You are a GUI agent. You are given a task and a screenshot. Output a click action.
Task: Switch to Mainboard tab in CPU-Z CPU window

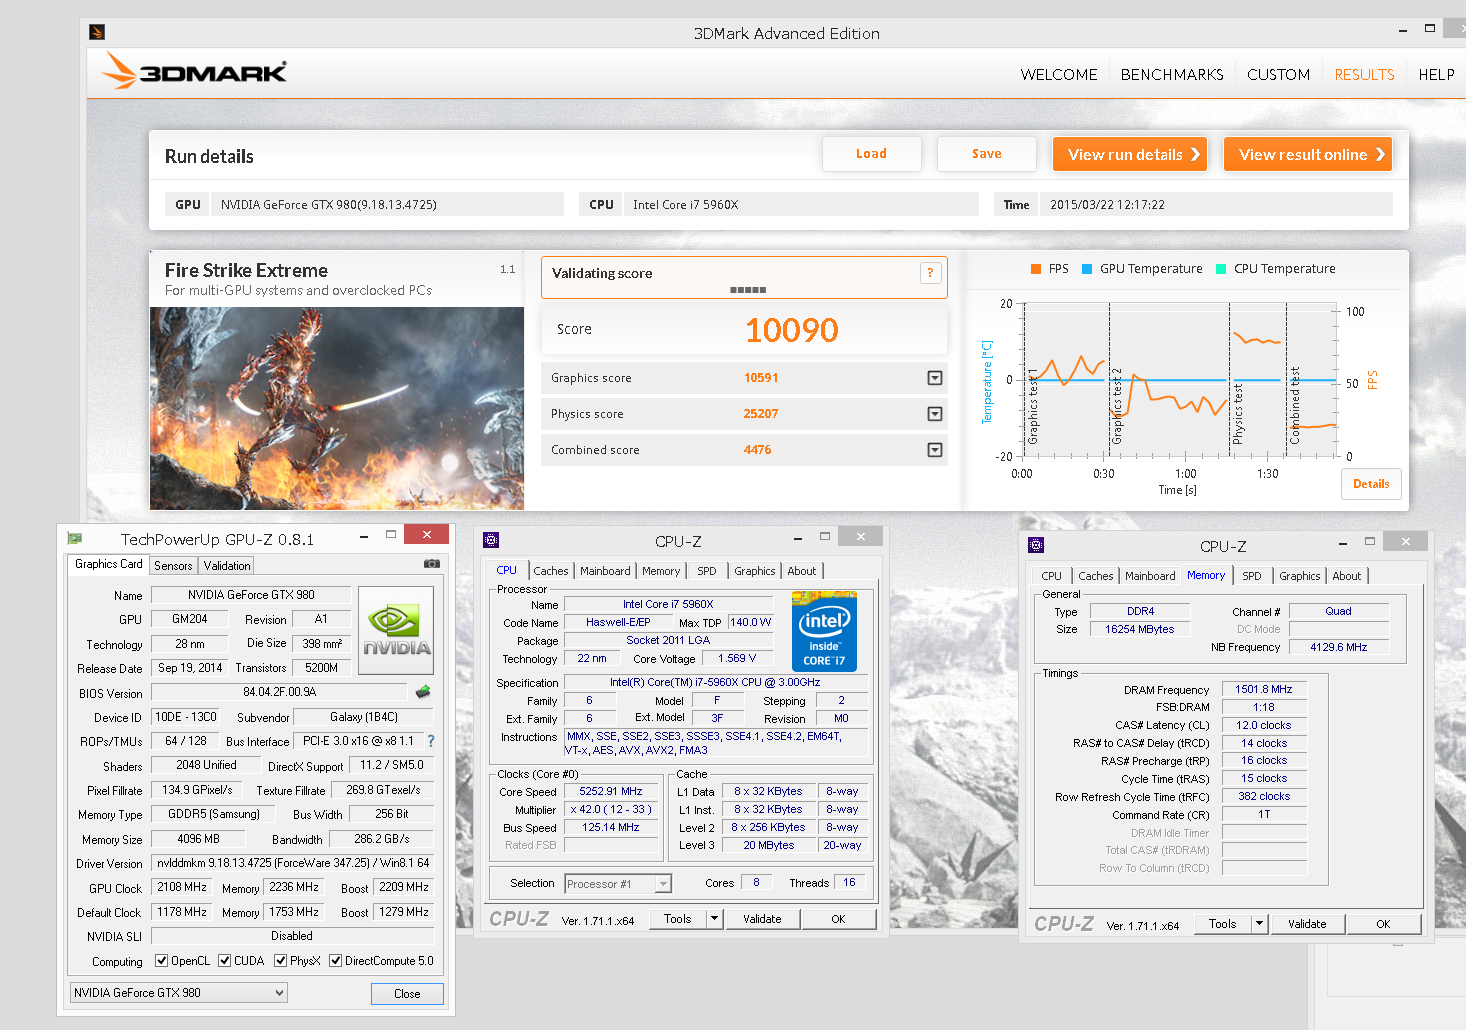(x=605, y=571)
